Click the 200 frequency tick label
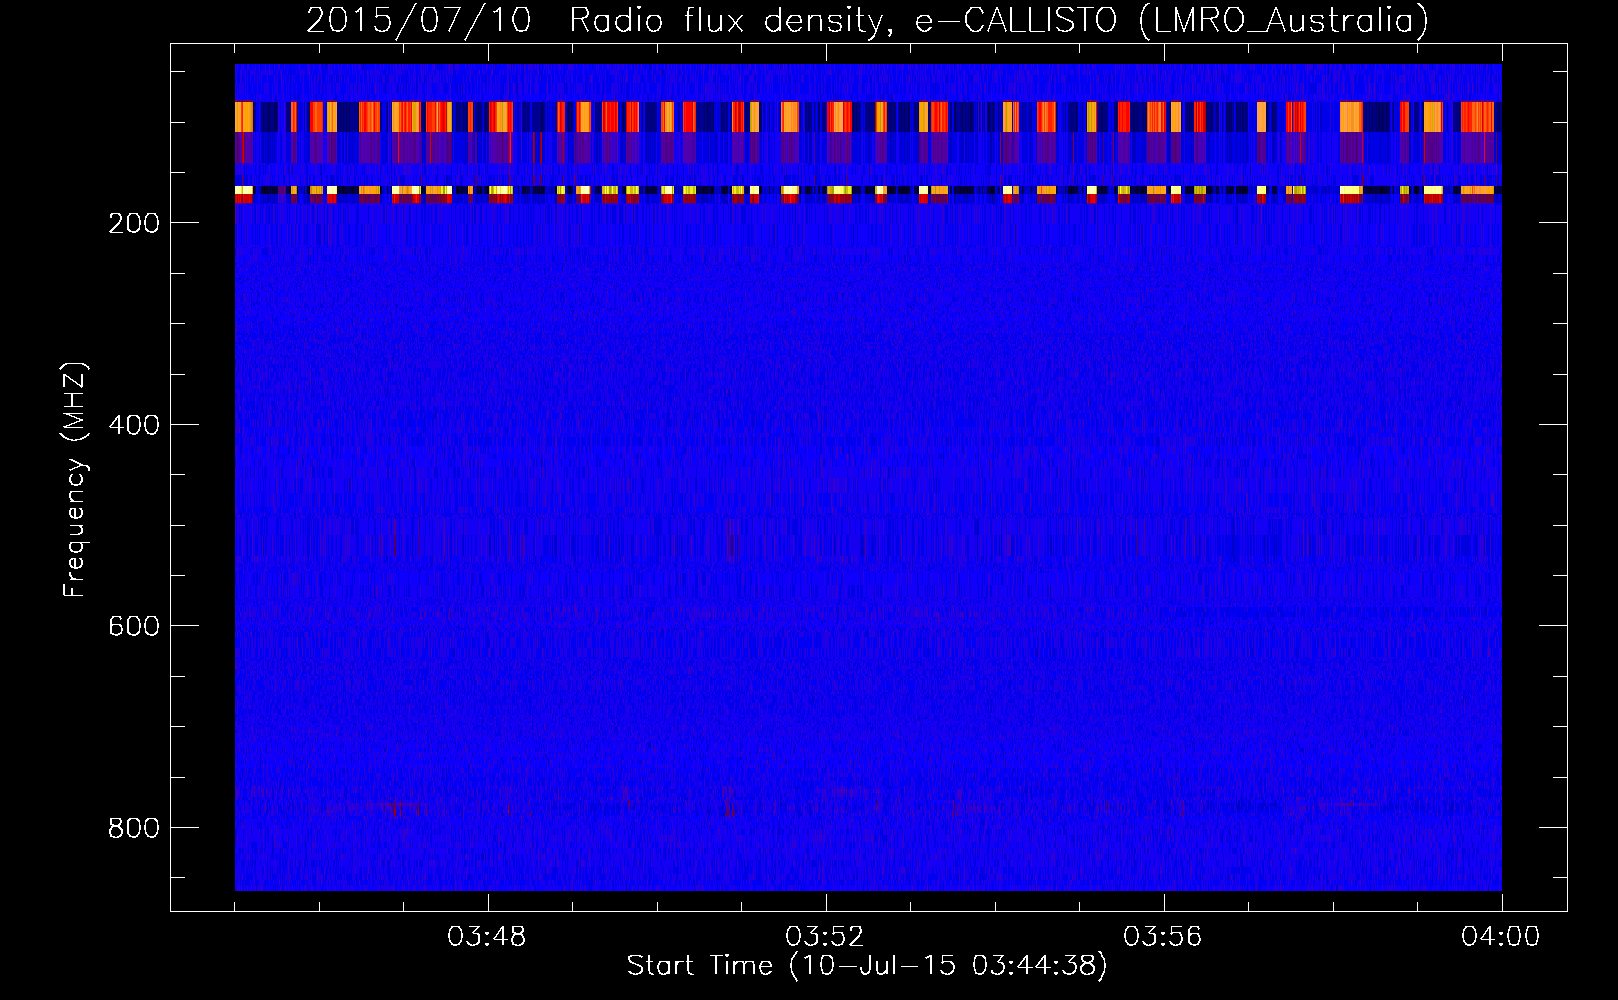Image resolution: width=1618 pixels, height=1000 pixels. (134, 223)
